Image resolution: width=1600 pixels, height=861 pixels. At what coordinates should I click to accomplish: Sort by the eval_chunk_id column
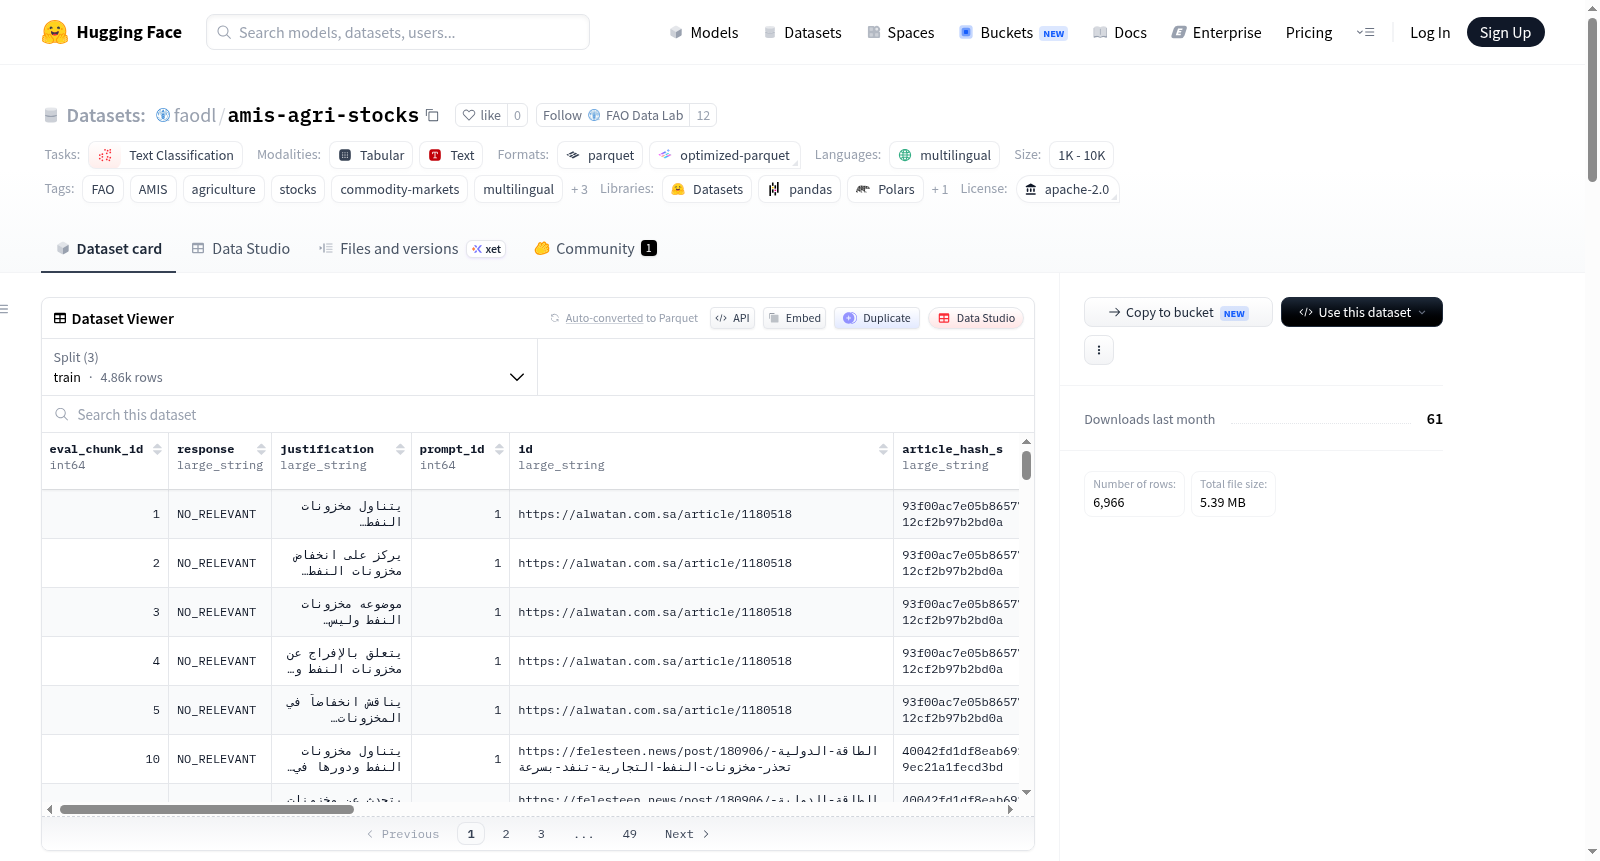(158, 449)
